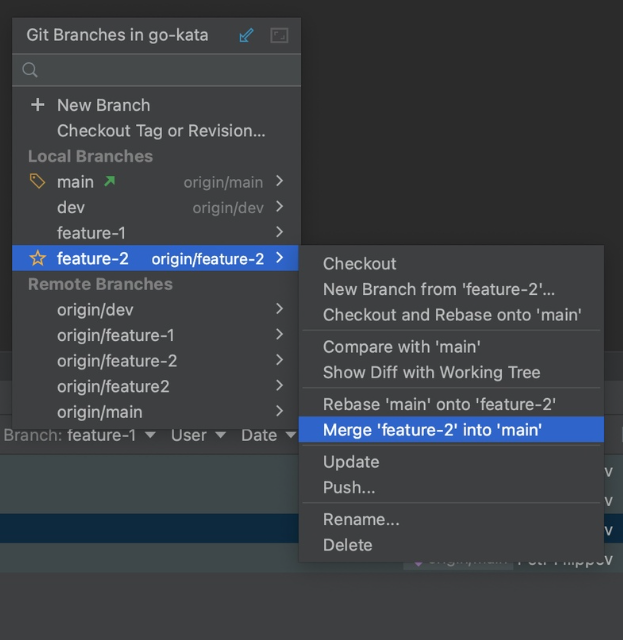
Task: Open the Branch: feature-1 filter dropdown
Action: pos(80,436)
